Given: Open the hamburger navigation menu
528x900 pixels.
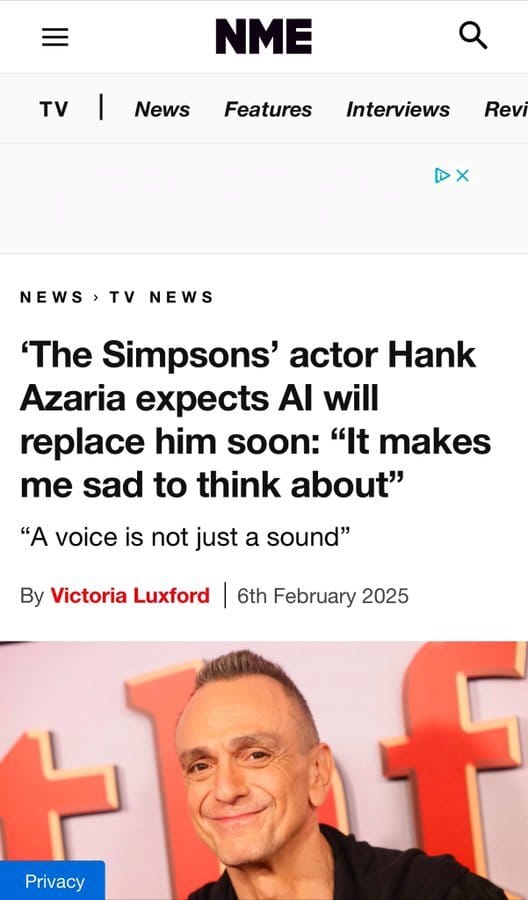Looking at the screenshot, I should click(55, 37).
